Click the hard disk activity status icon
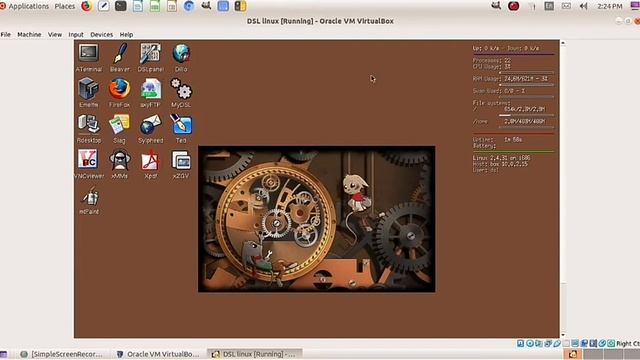The width and height of the screenshot is (640, 360). coord(520,343)
